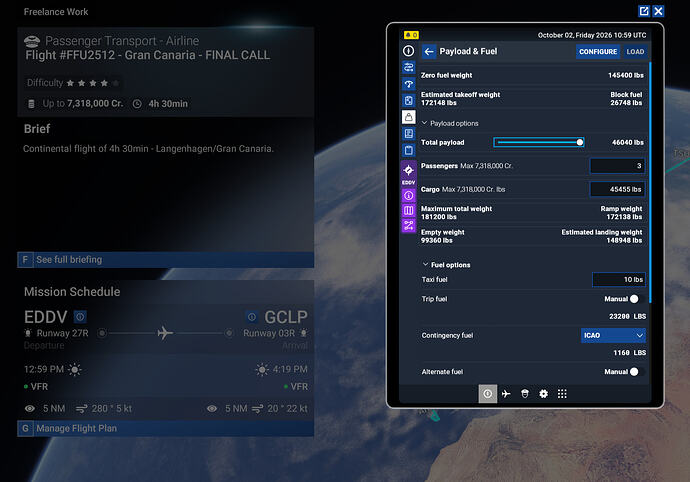Click departure wind 280° 5 kt

pos(112,408)
